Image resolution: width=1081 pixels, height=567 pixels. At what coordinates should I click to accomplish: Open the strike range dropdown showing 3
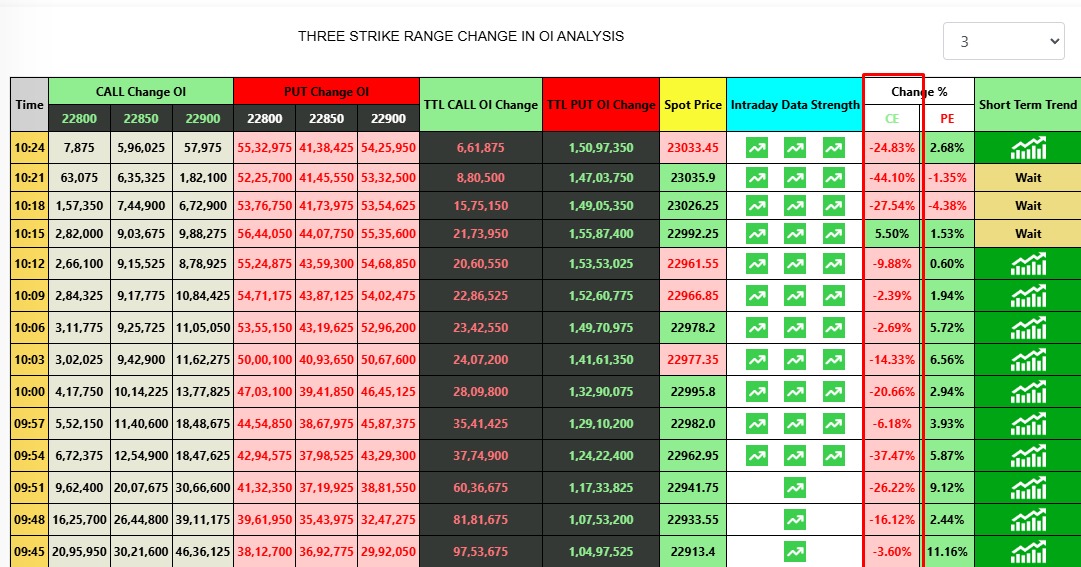(x=1003, y=41)
